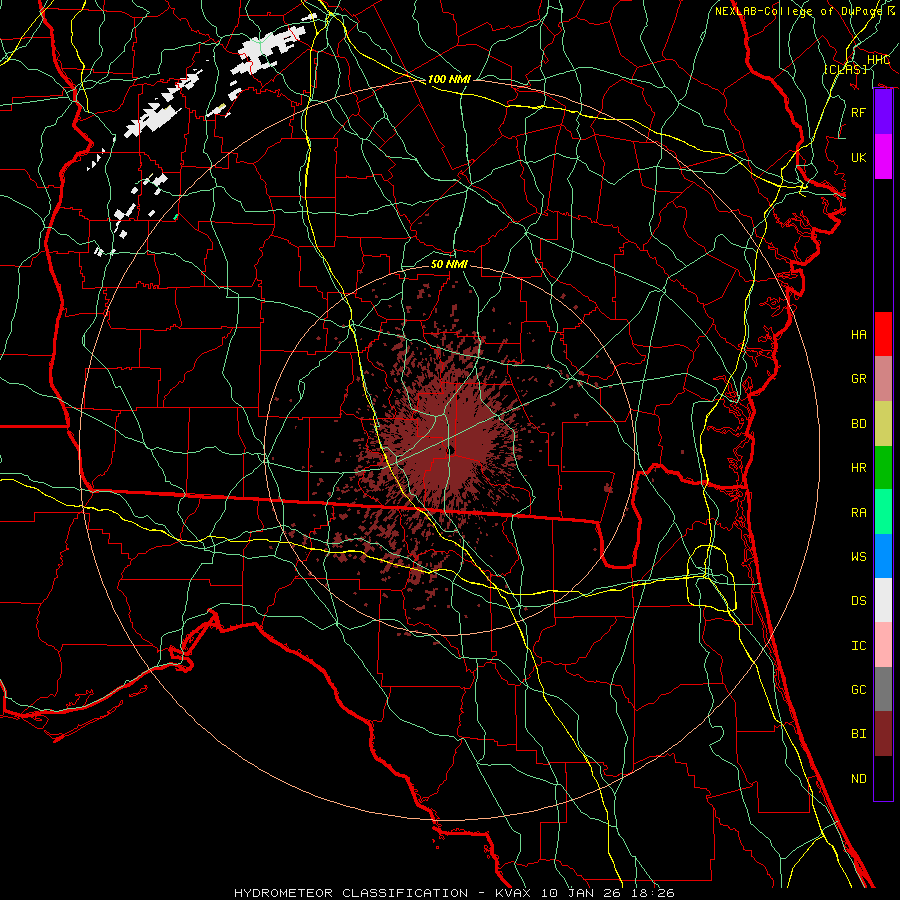
Task: Click the ND legend label
Action: [859, 778]
